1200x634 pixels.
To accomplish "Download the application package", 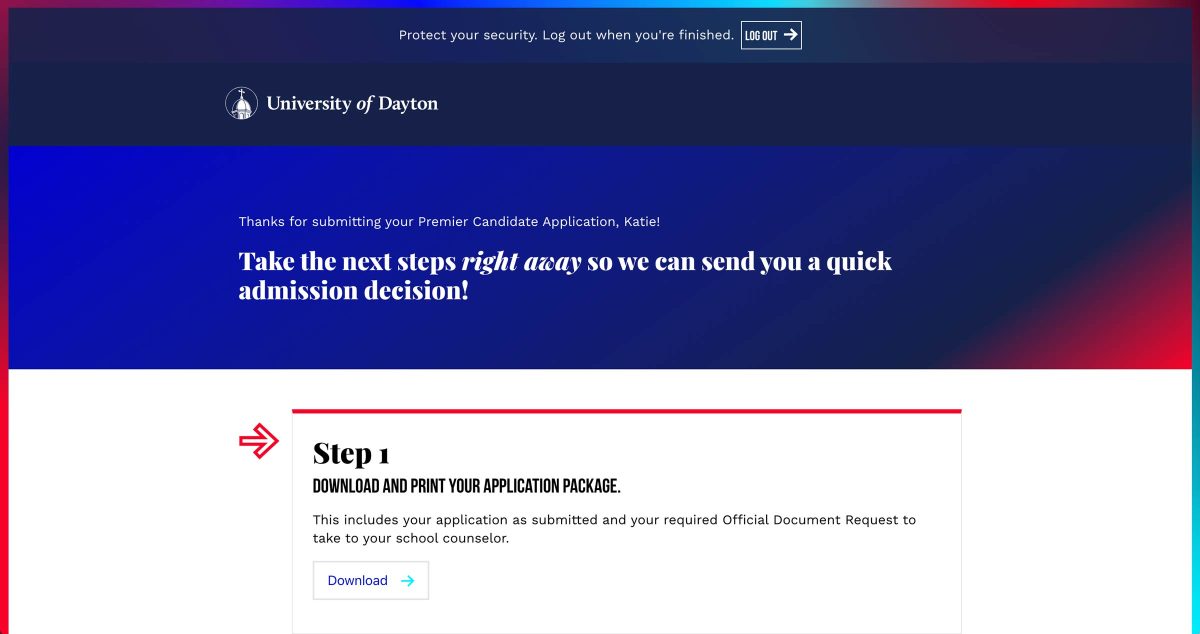I will click(x=371, y=580).
